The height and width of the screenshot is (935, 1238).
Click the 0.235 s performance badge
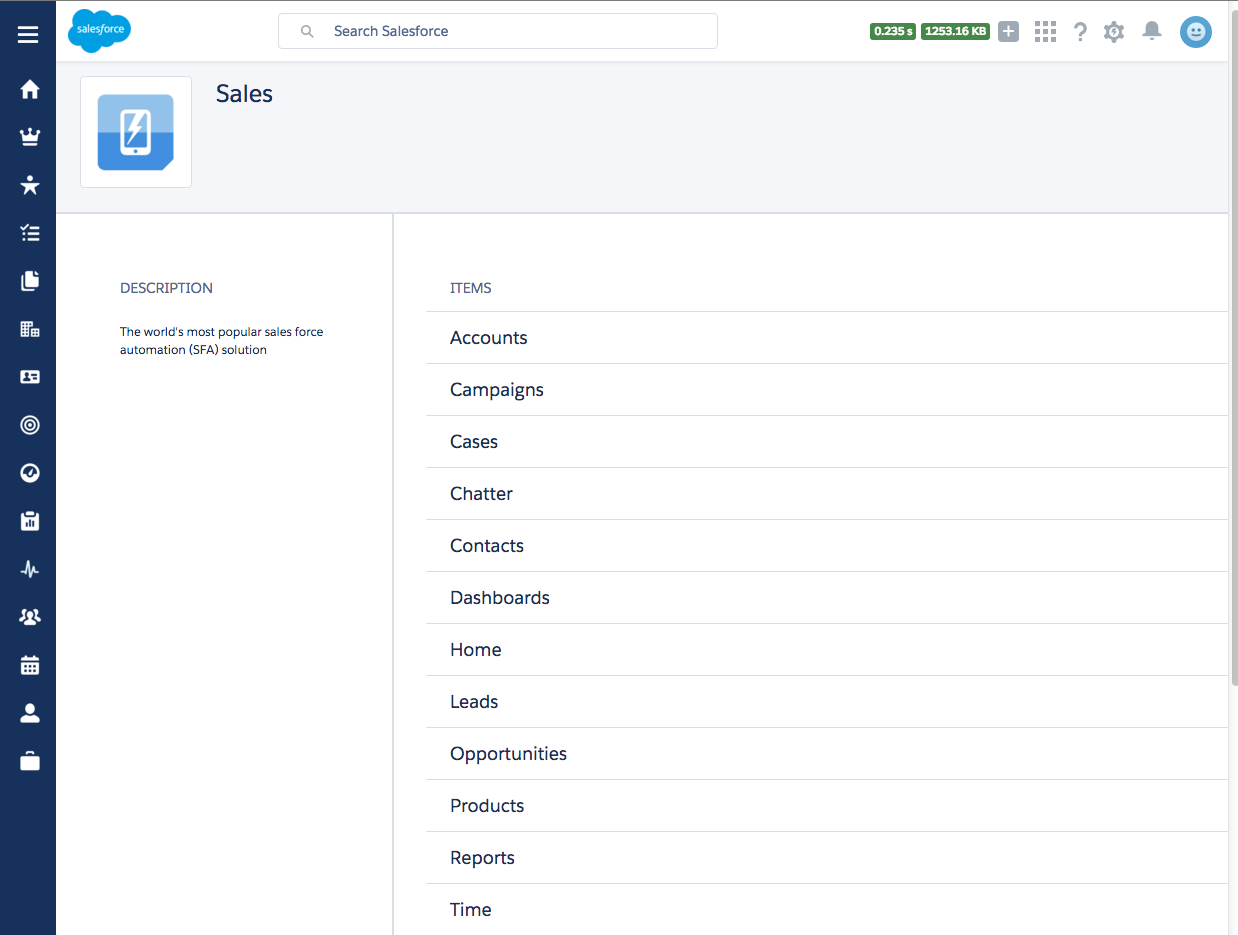coord(893,31)
